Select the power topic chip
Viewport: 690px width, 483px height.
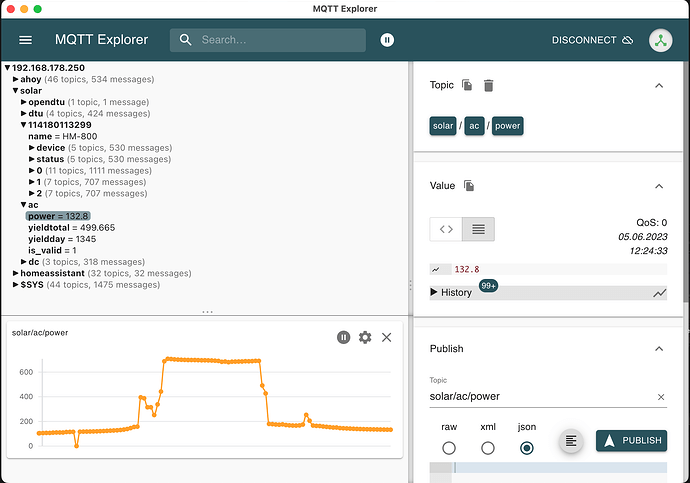[x=507, y=126]
